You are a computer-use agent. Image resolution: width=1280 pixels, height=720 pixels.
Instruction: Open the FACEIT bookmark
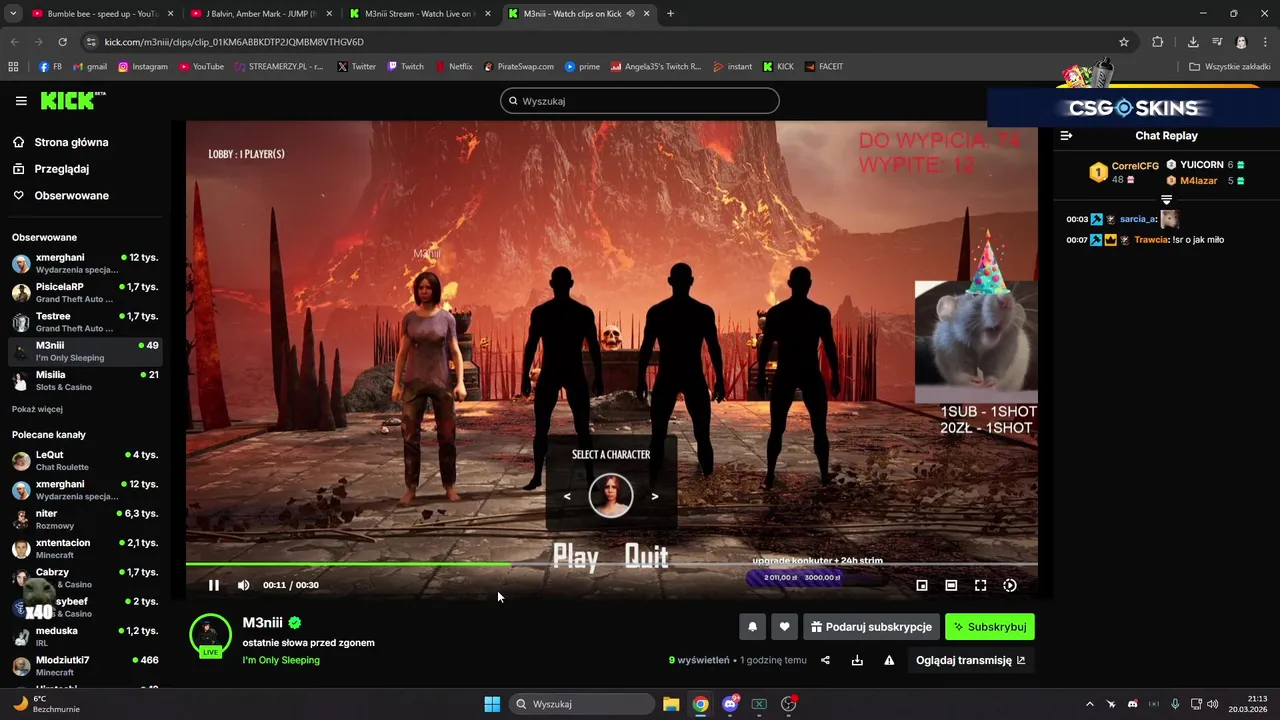(x=824, y=67)
